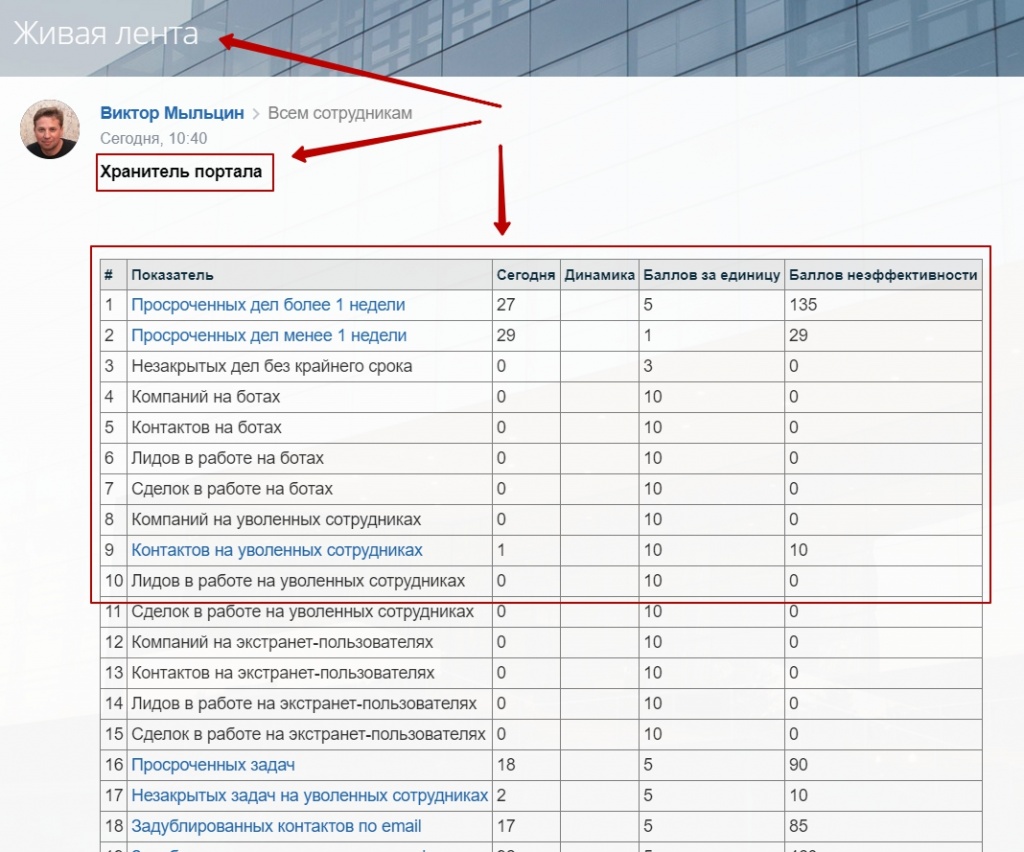Select the Хранитель портала post title
The image size is (1024, 852).
[181, 172]
